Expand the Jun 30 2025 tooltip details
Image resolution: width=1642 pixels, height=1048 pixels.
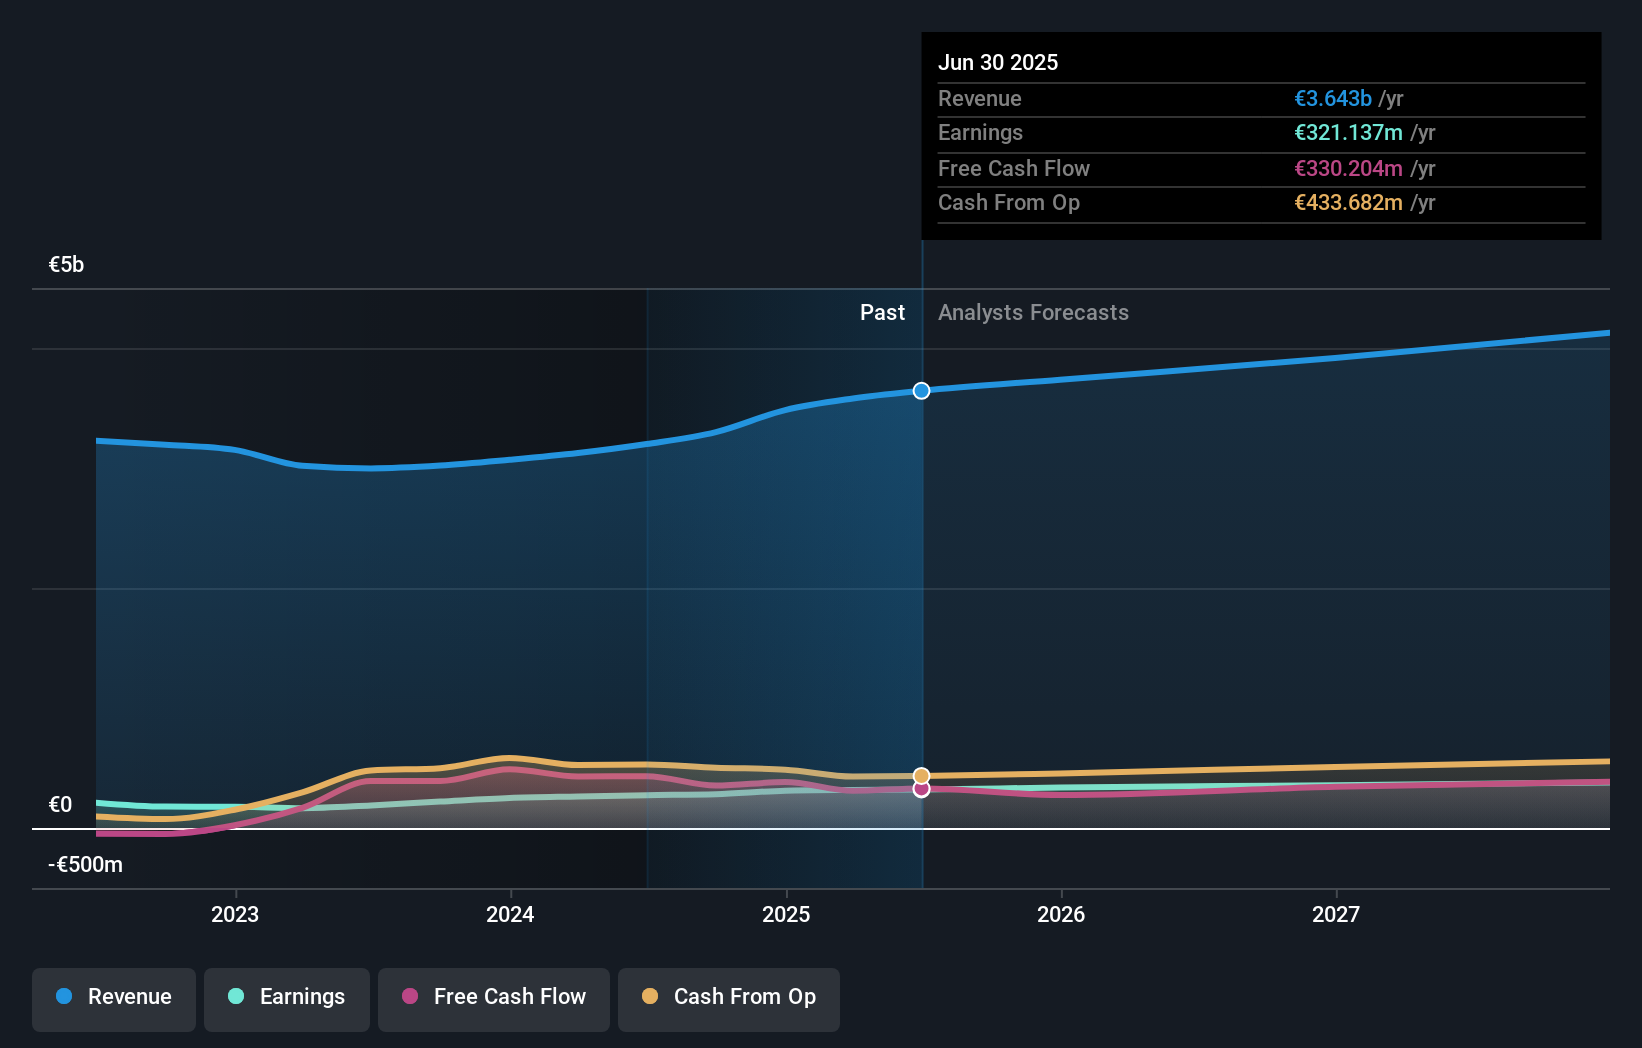click(998, 62)
